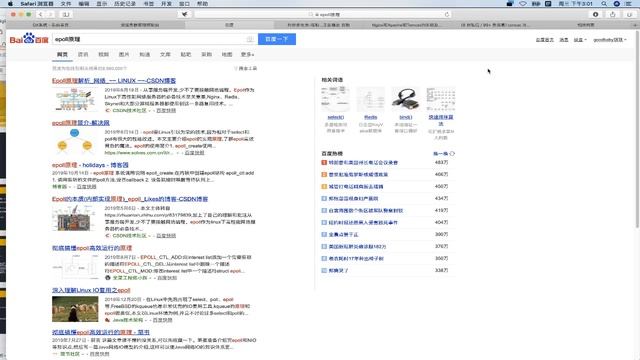Click the 百度一下 search button

(x=277, y=39)
